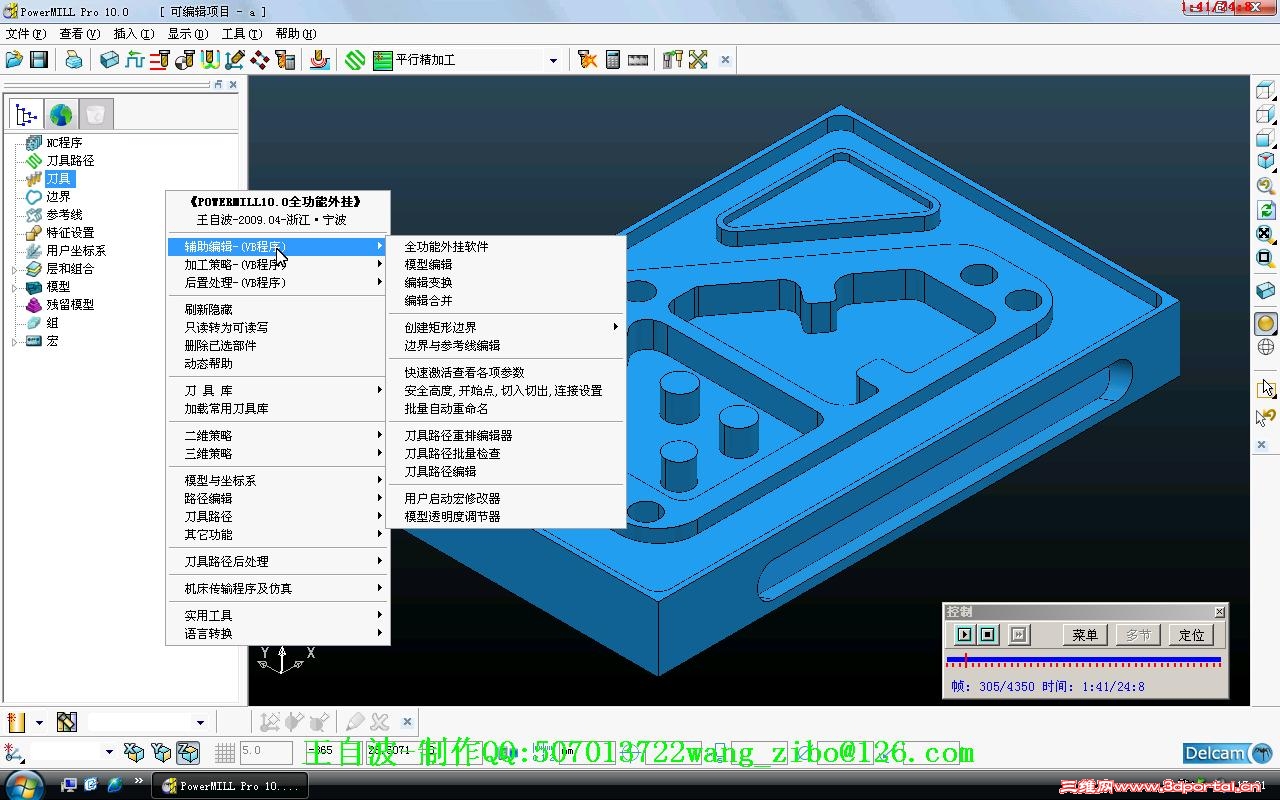
Task: Open the 插入 menu
Action: [x=134, y=33]
